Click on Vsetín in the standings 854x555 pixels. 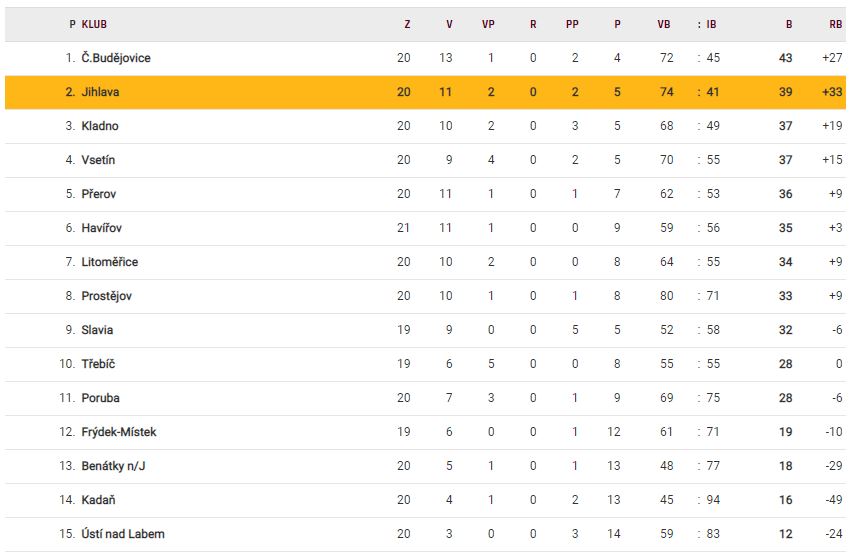pyautogui.click(x=99, y=160)
